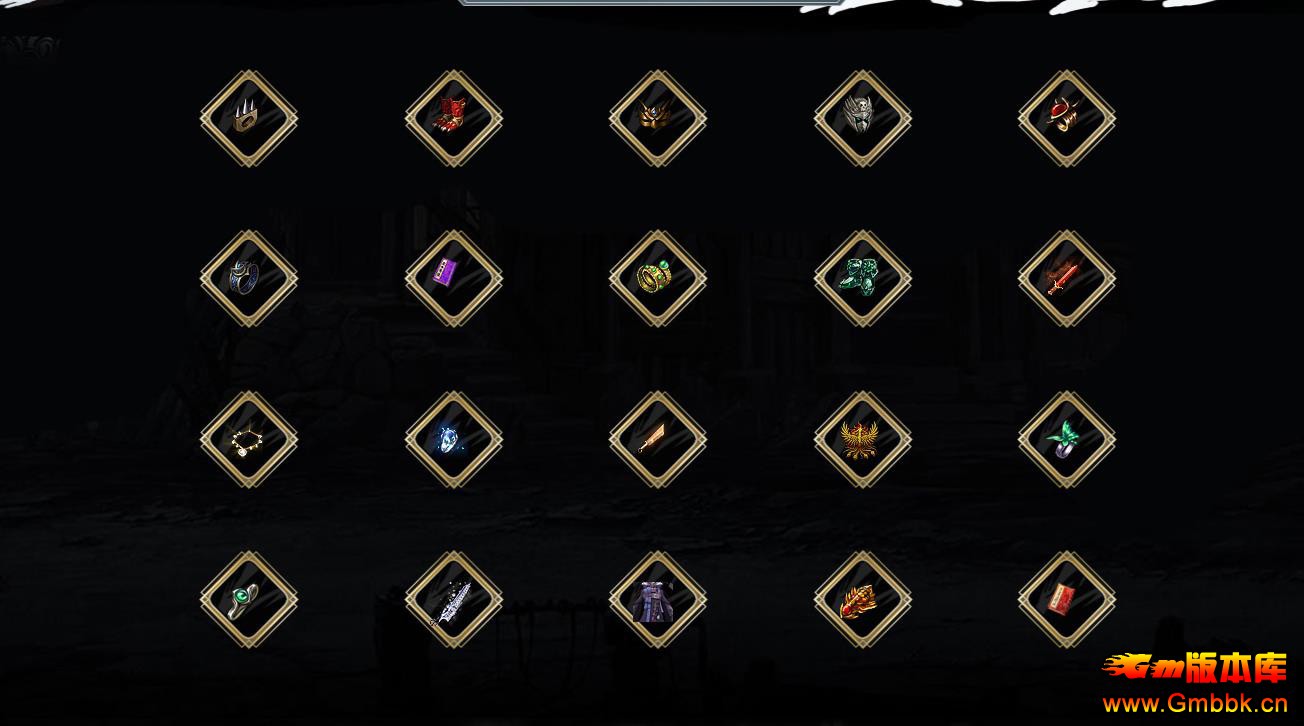Select the gold and green bracelet
The width and height of the screenshot is (1304, 726).
[x=658, y=279]
